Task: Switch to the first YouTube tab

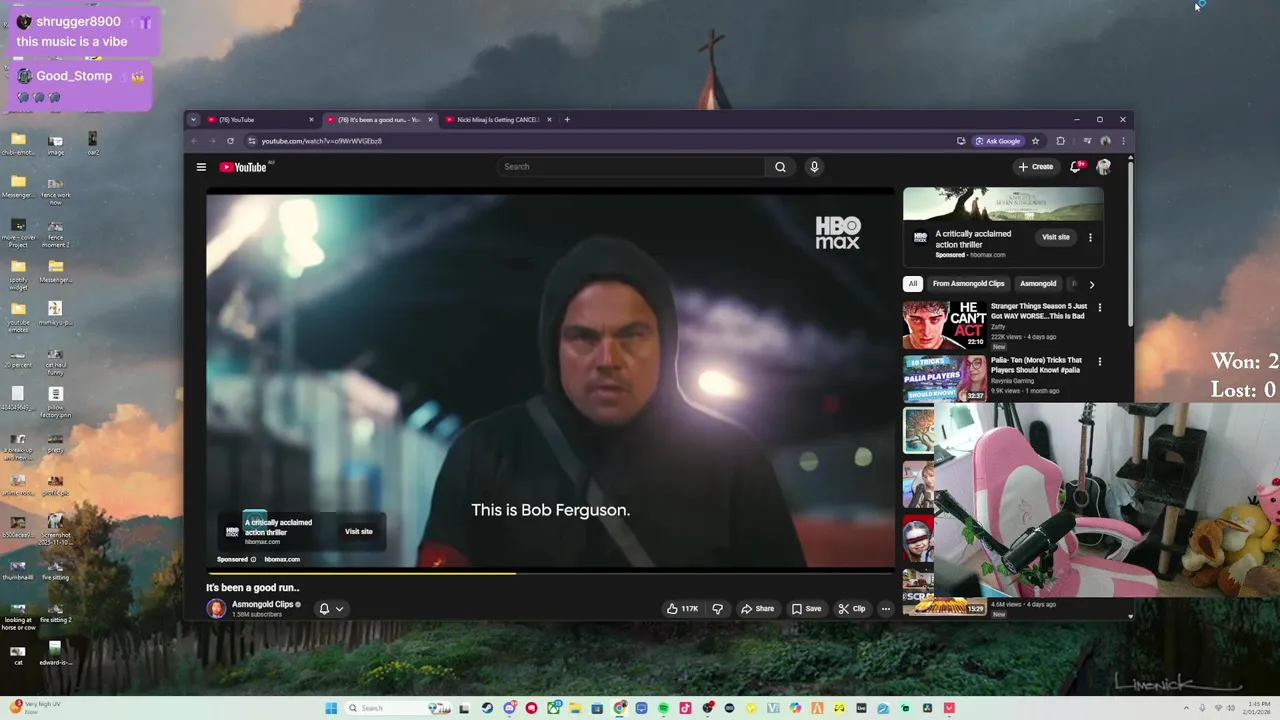Action: click(x=261, y=120)
